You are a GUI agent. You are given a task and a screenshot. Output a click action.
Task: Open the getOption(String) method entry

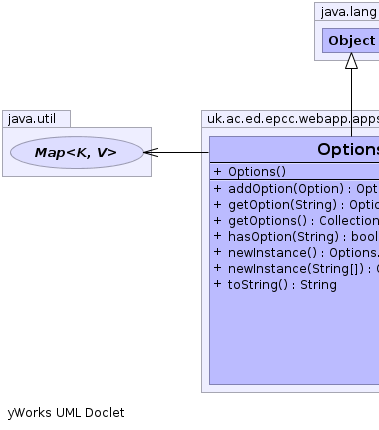point(303,205)
